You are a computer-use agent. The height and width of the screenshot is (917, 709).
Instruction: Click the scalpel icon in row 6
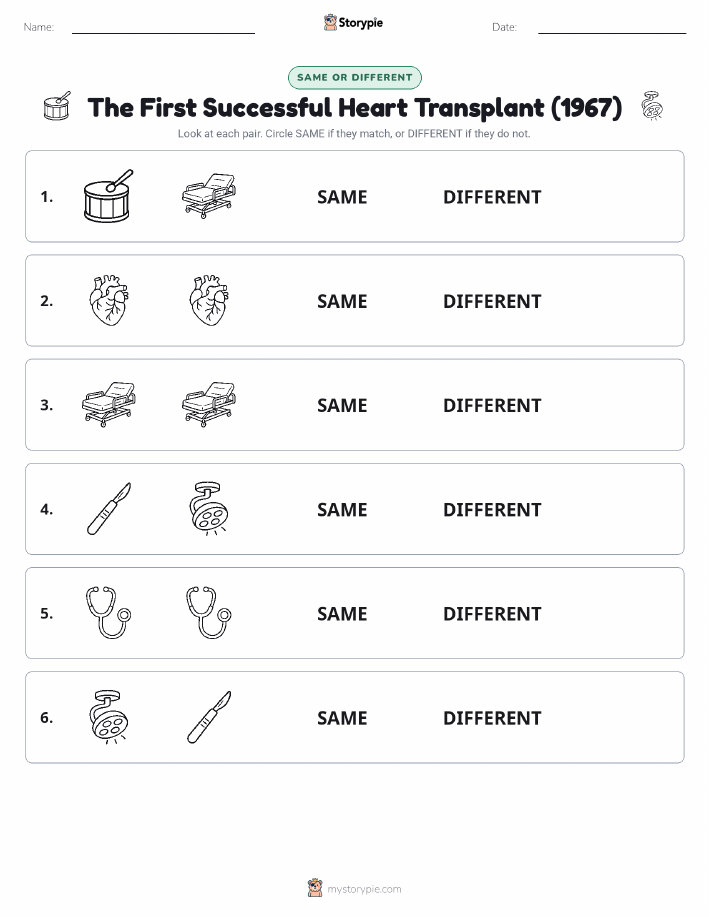point(209,717)
